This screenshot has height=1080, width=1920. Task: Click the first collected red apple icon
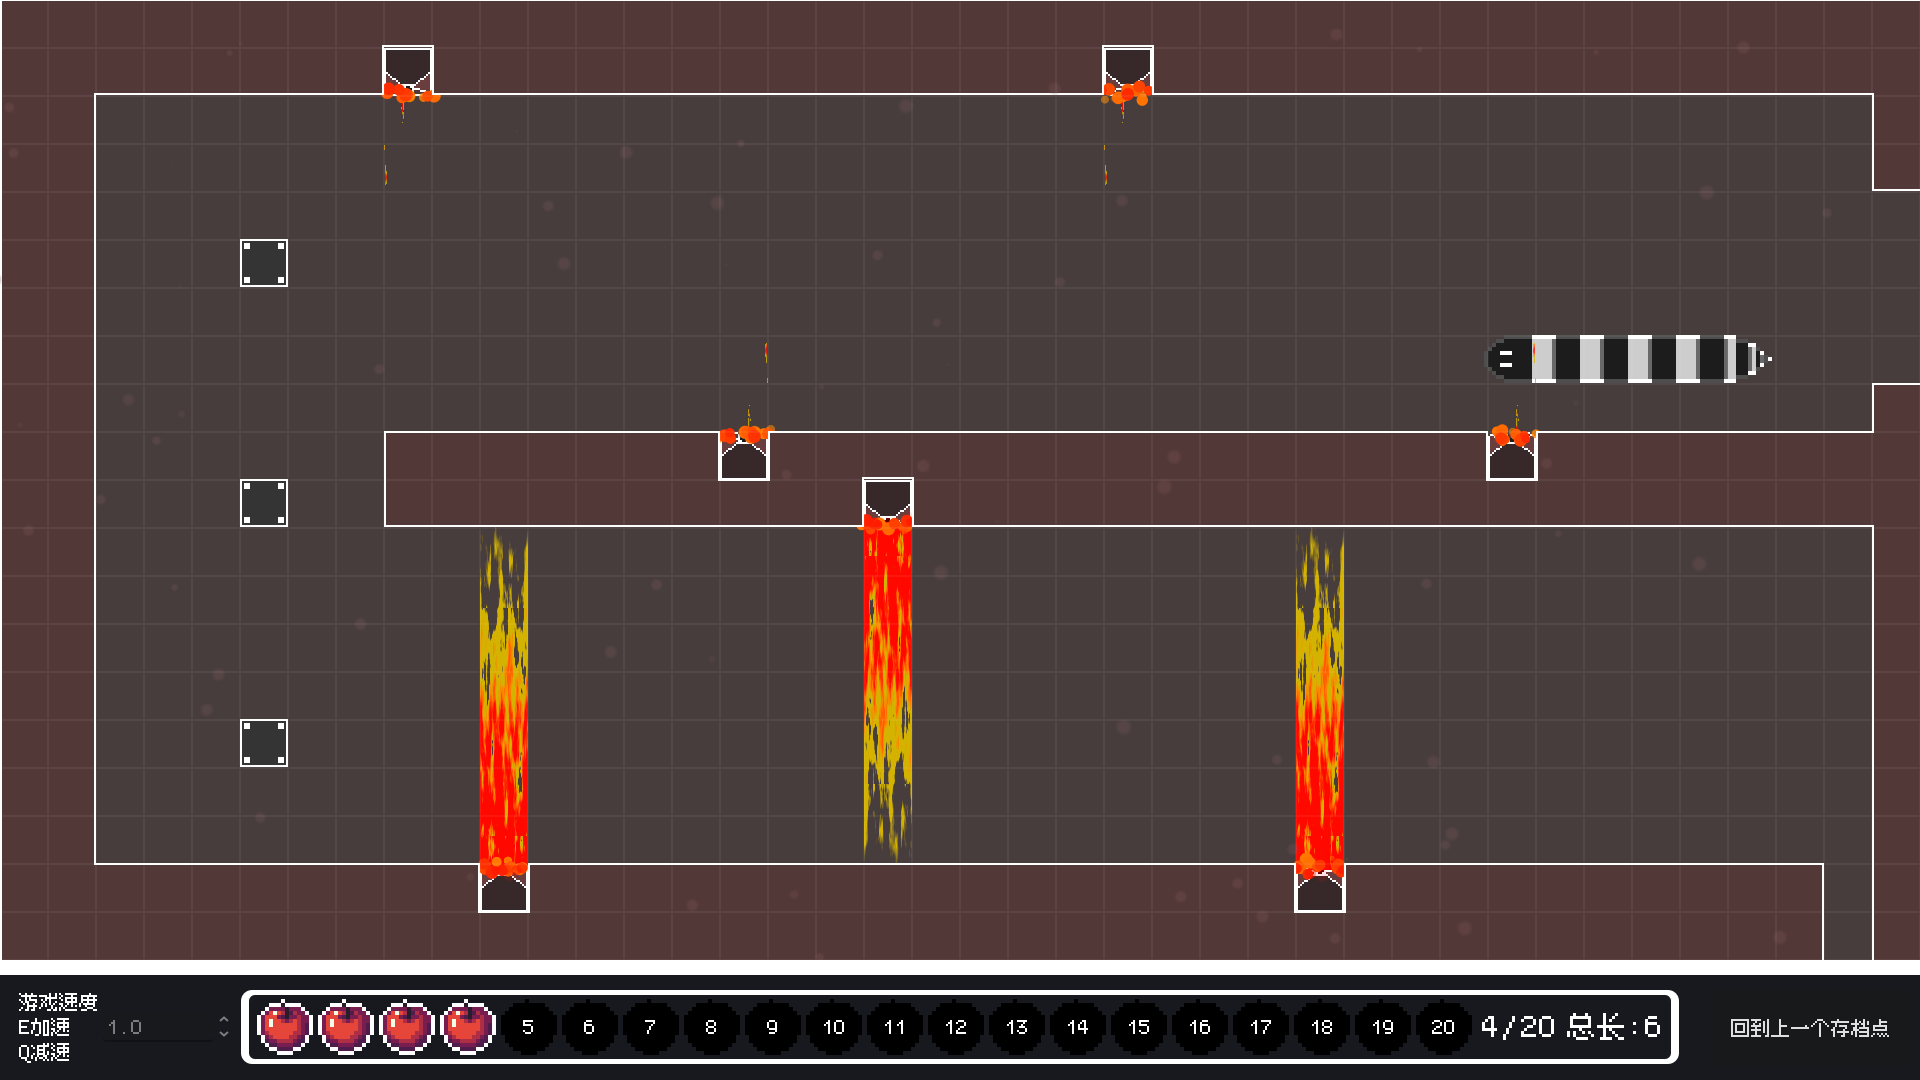[x=285, y=1027]
